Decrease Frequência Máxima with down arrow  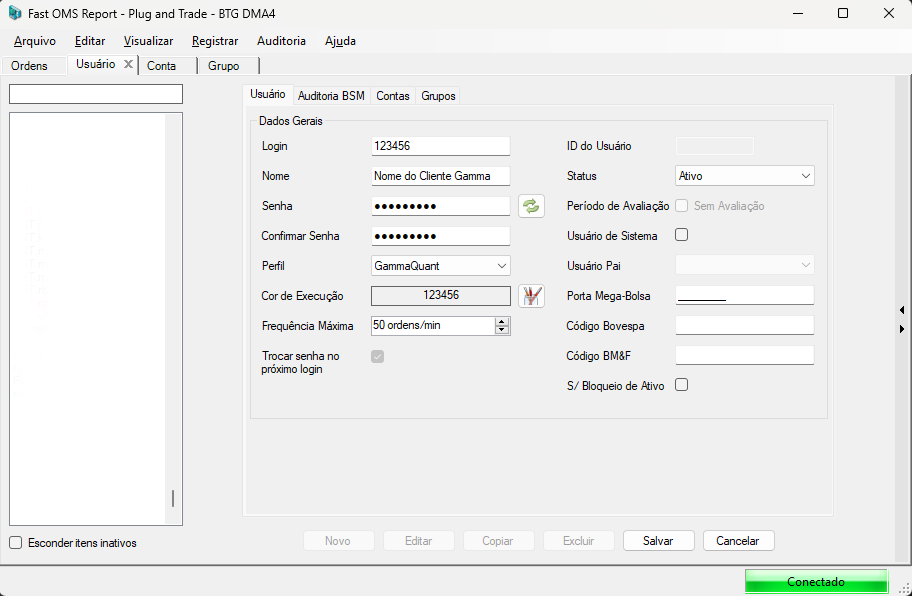[x=501, y=330]
